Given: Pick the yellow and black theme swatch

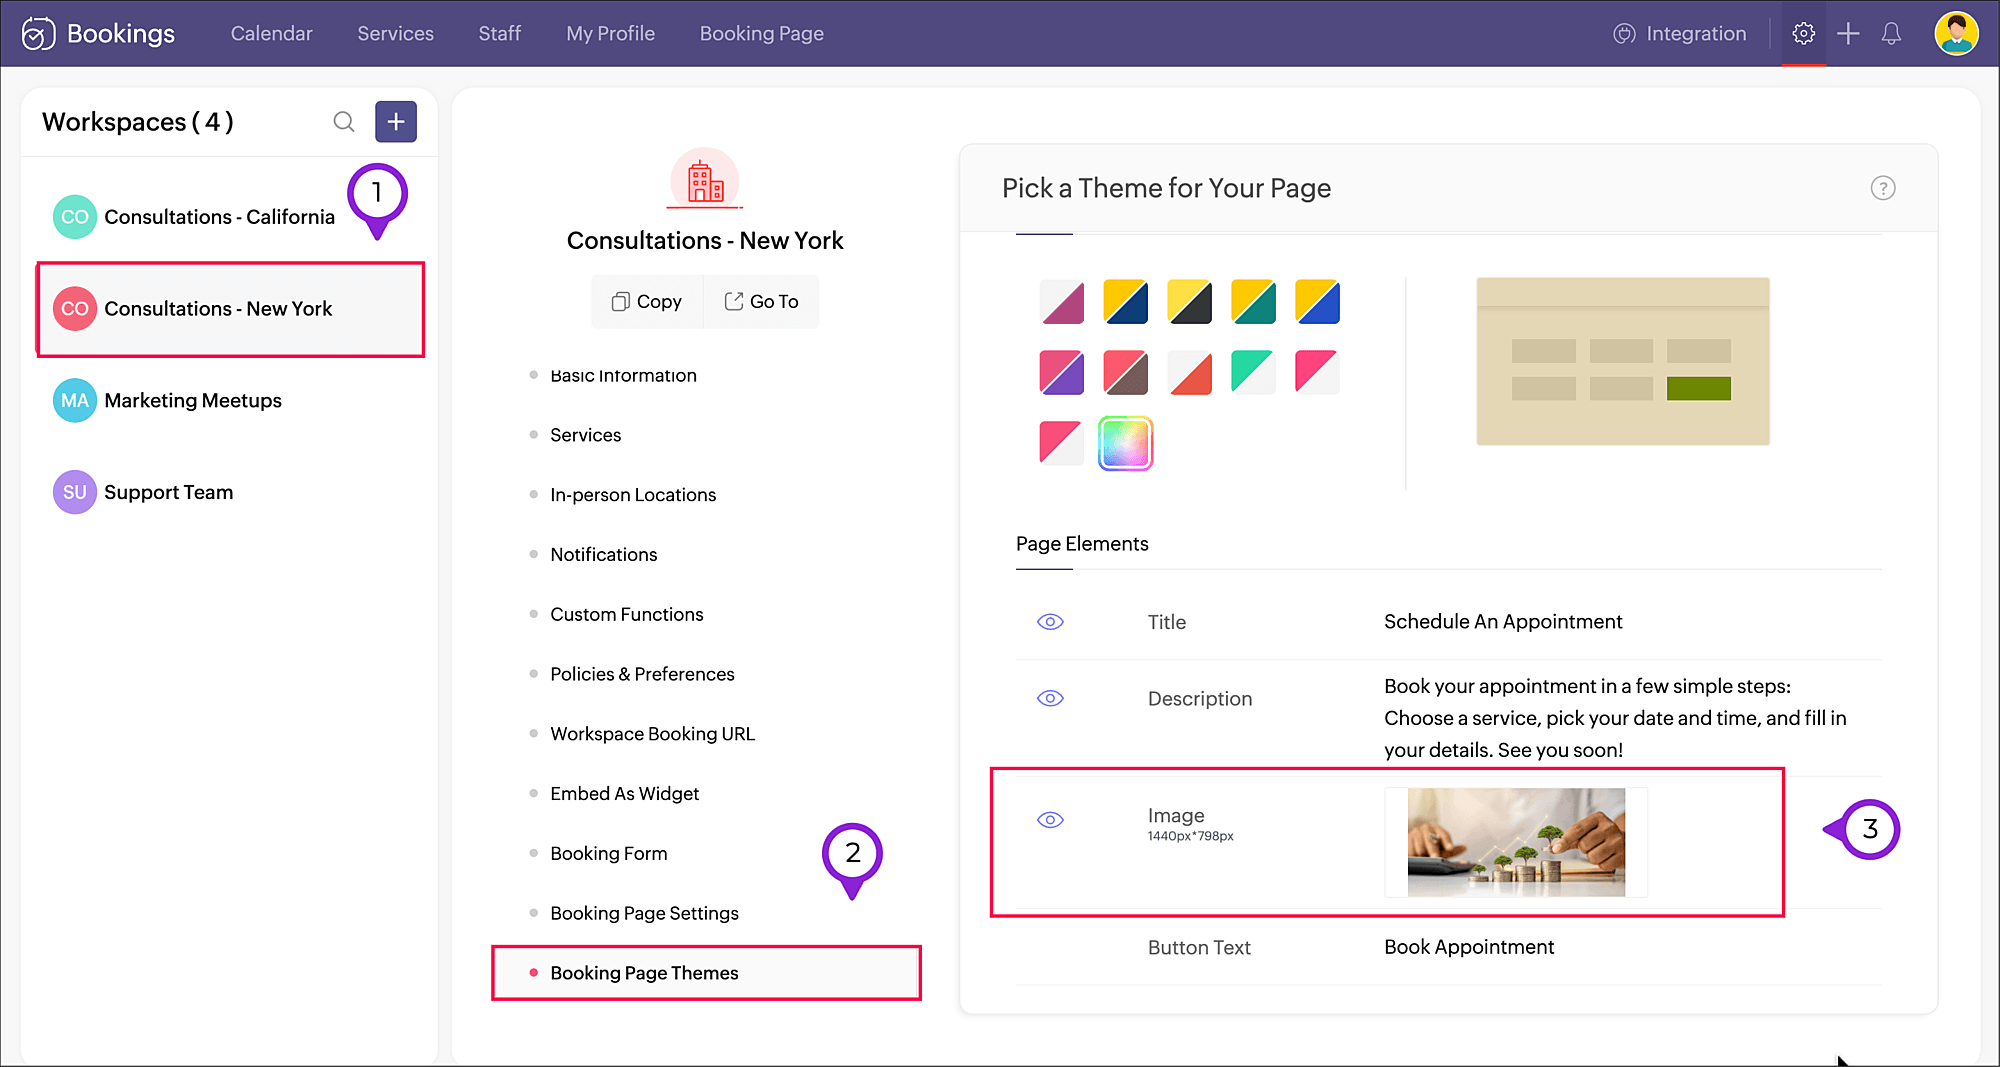Looking at the screenshot, I should coord(1190,302).
